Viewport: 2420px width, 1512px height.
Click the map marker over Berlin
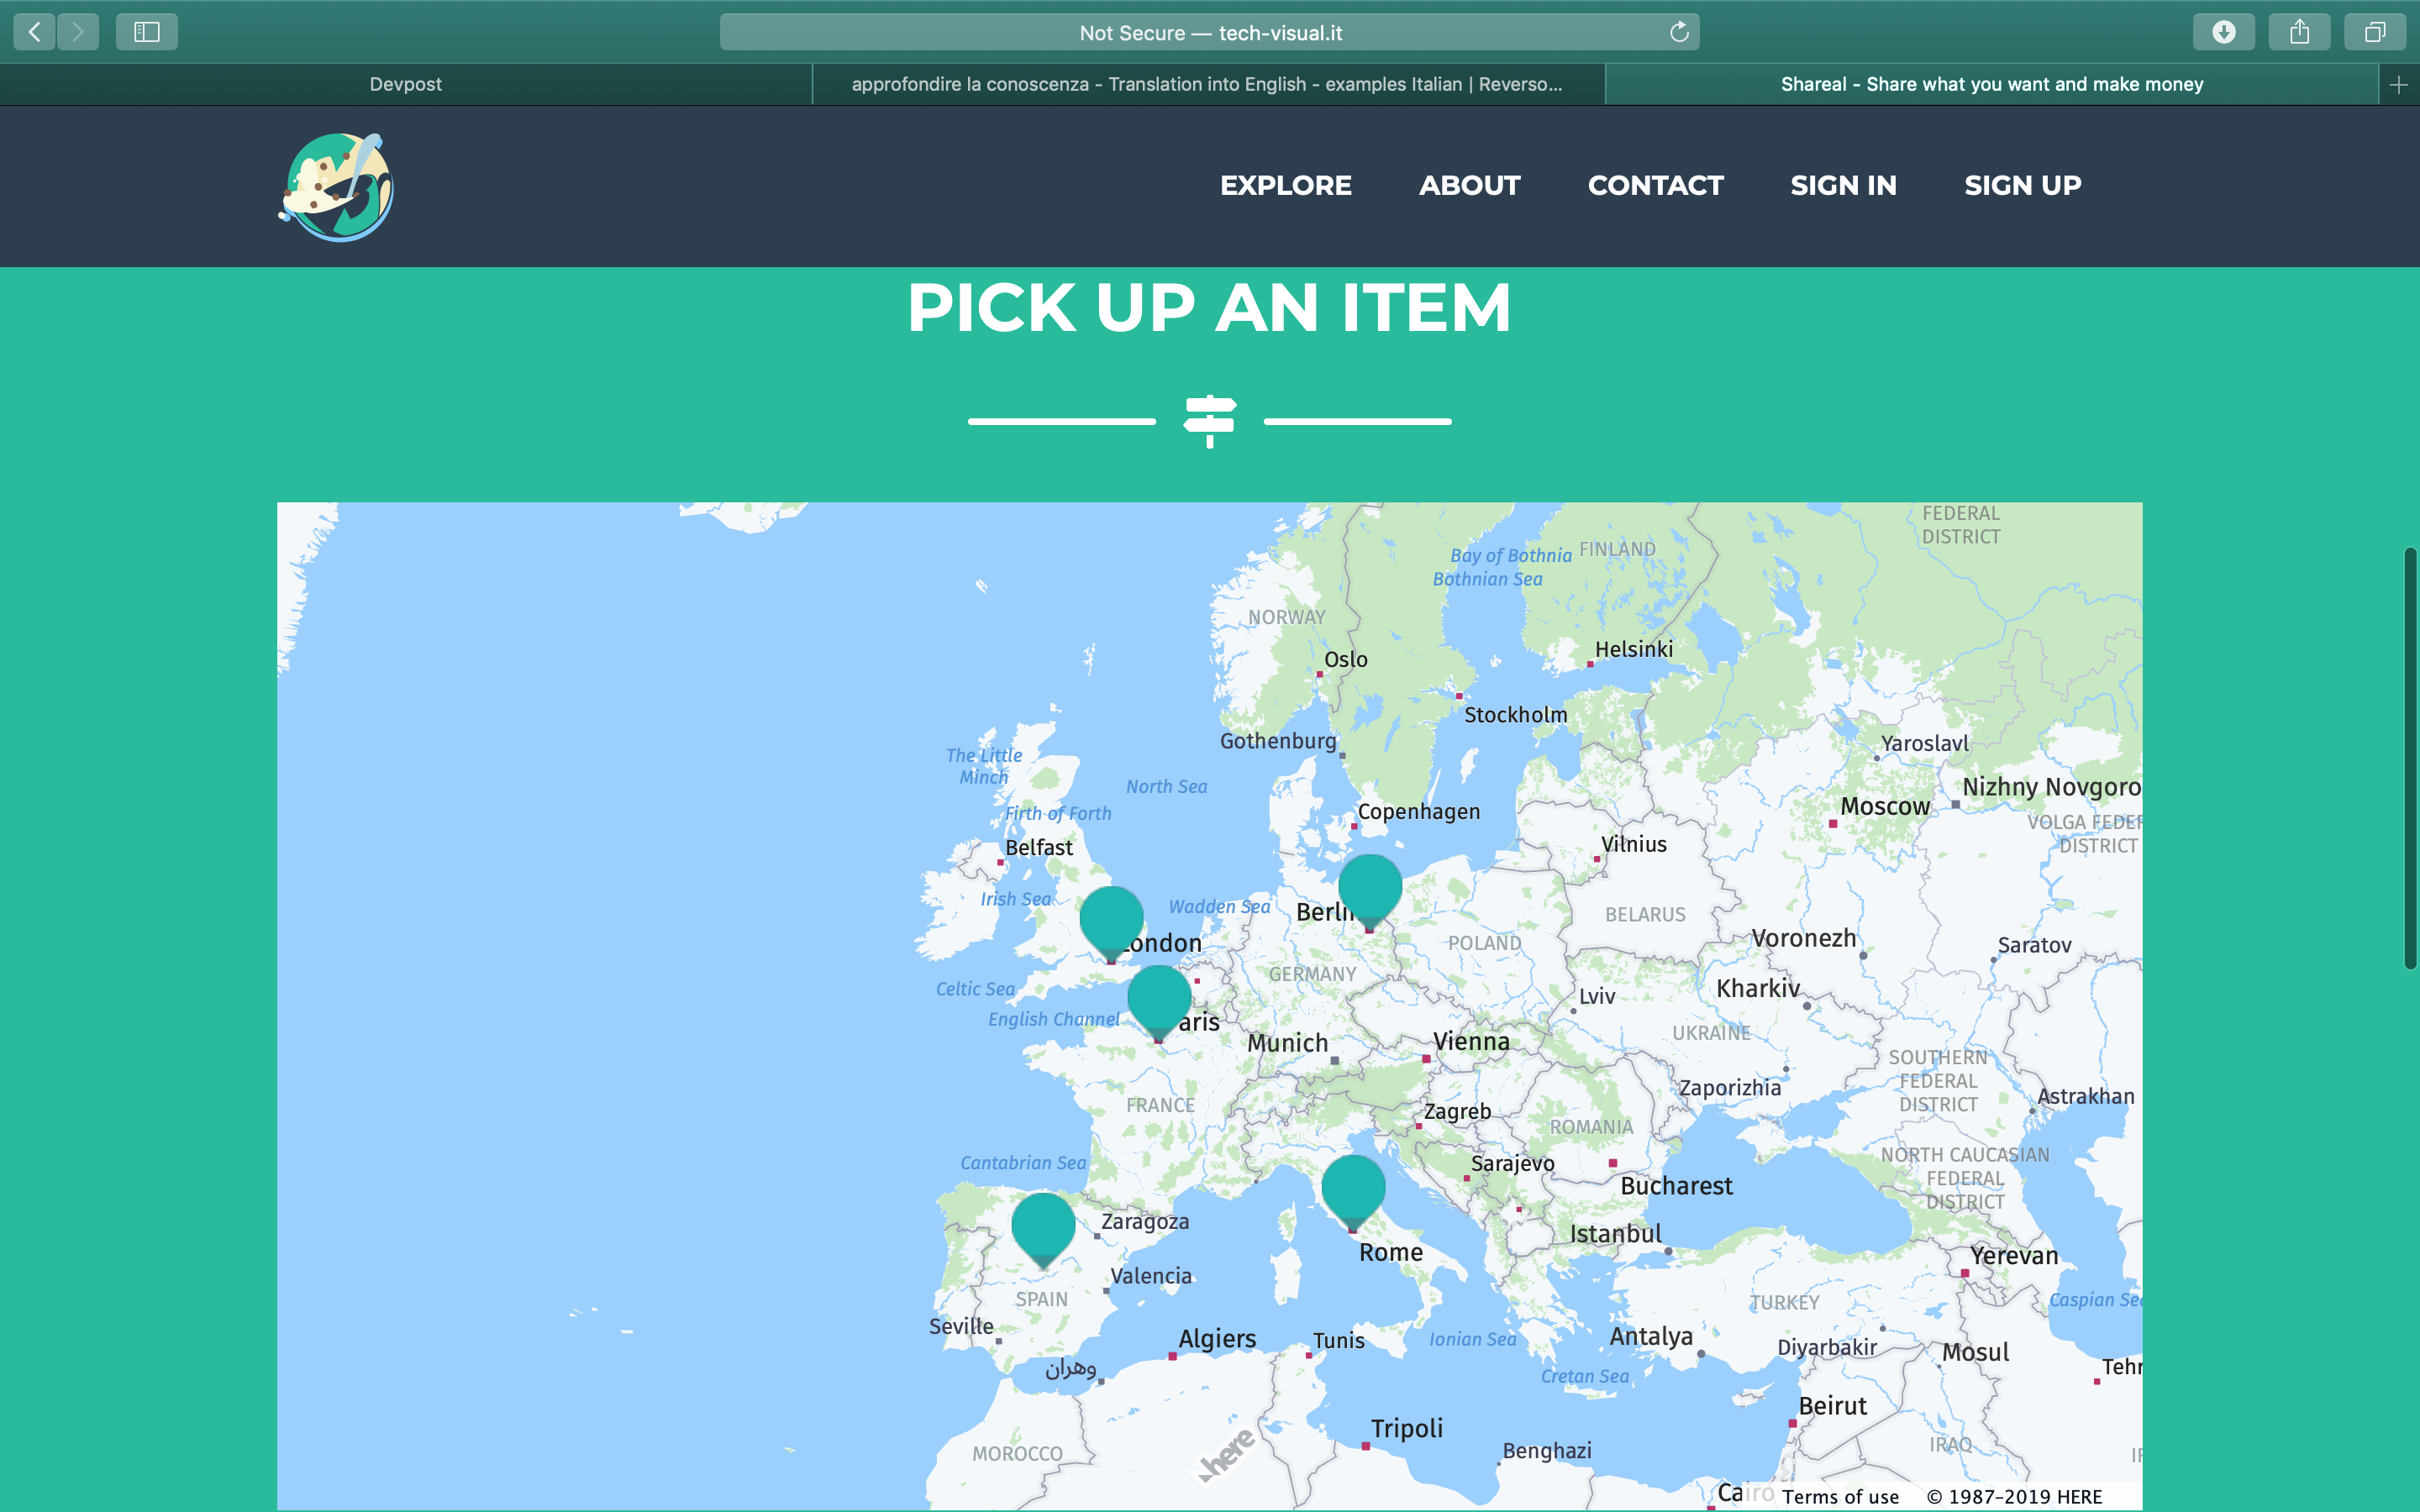[x=1369, y=888]
